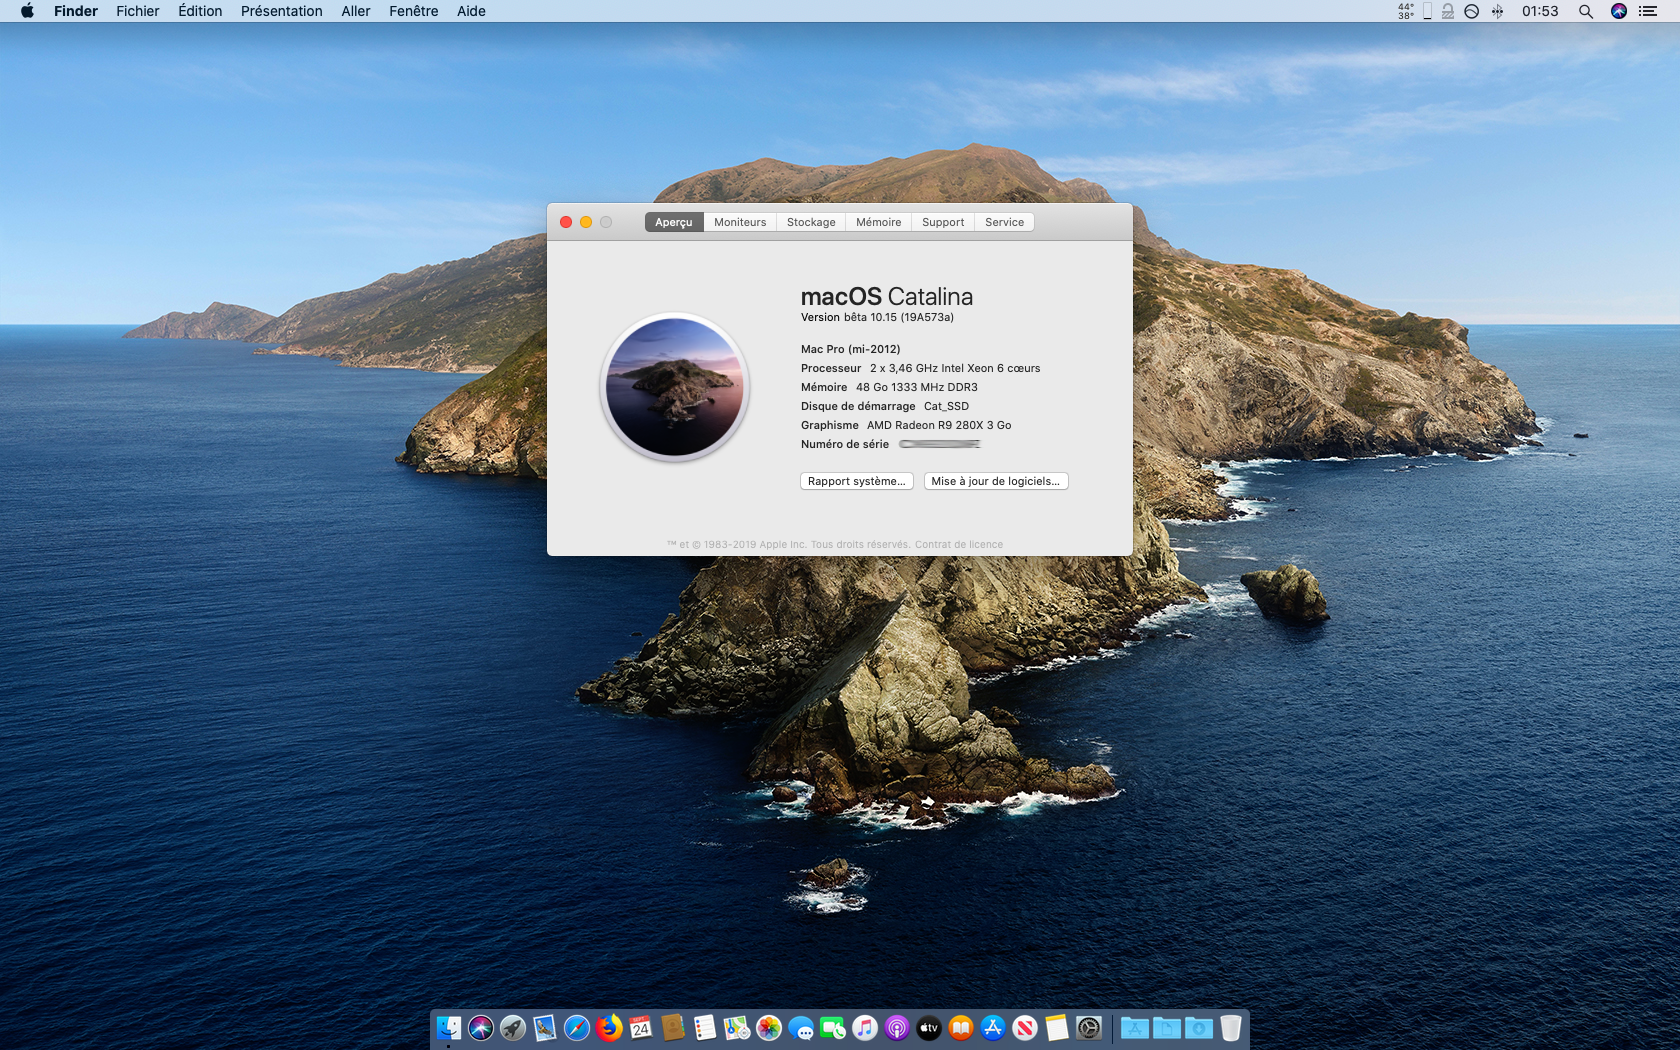The width and height of the screenshot is (1680, 1050).
Task: Launch Safari compass icon in Dock
Action: (577, 1028)
